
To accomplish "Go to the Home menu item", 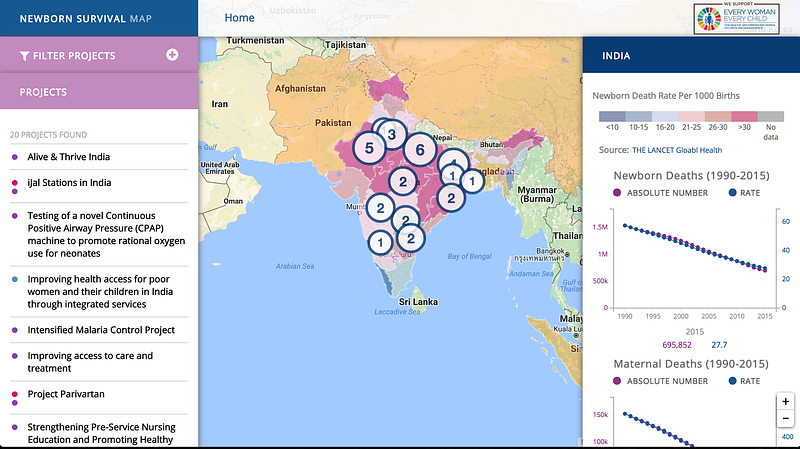I will pyautogui.click(x=239, y=18).
